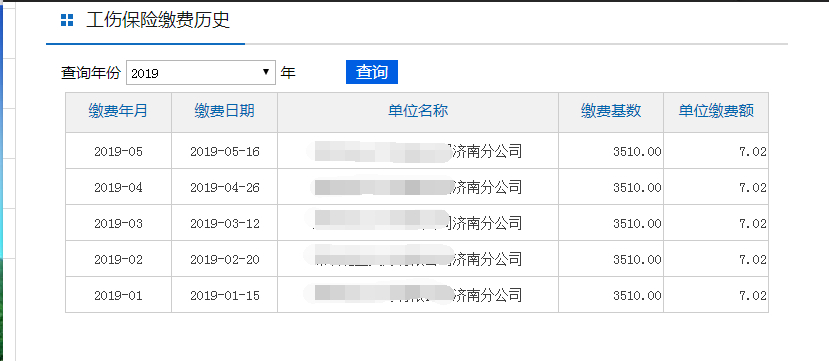Open the 查询年份 dropdown showing 2019
The width and height of the screenshot is (829, 361).
(x=201, y=72)
